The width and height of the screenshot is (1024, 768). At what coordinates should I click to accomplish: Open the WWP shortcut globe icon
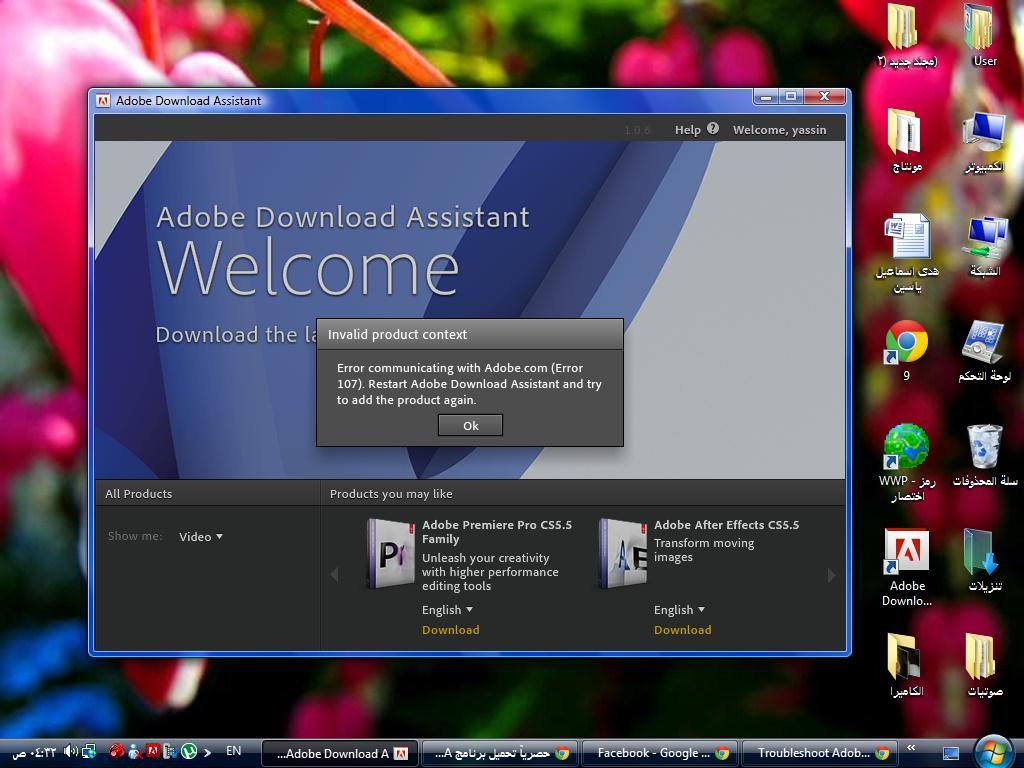point(906,462)
